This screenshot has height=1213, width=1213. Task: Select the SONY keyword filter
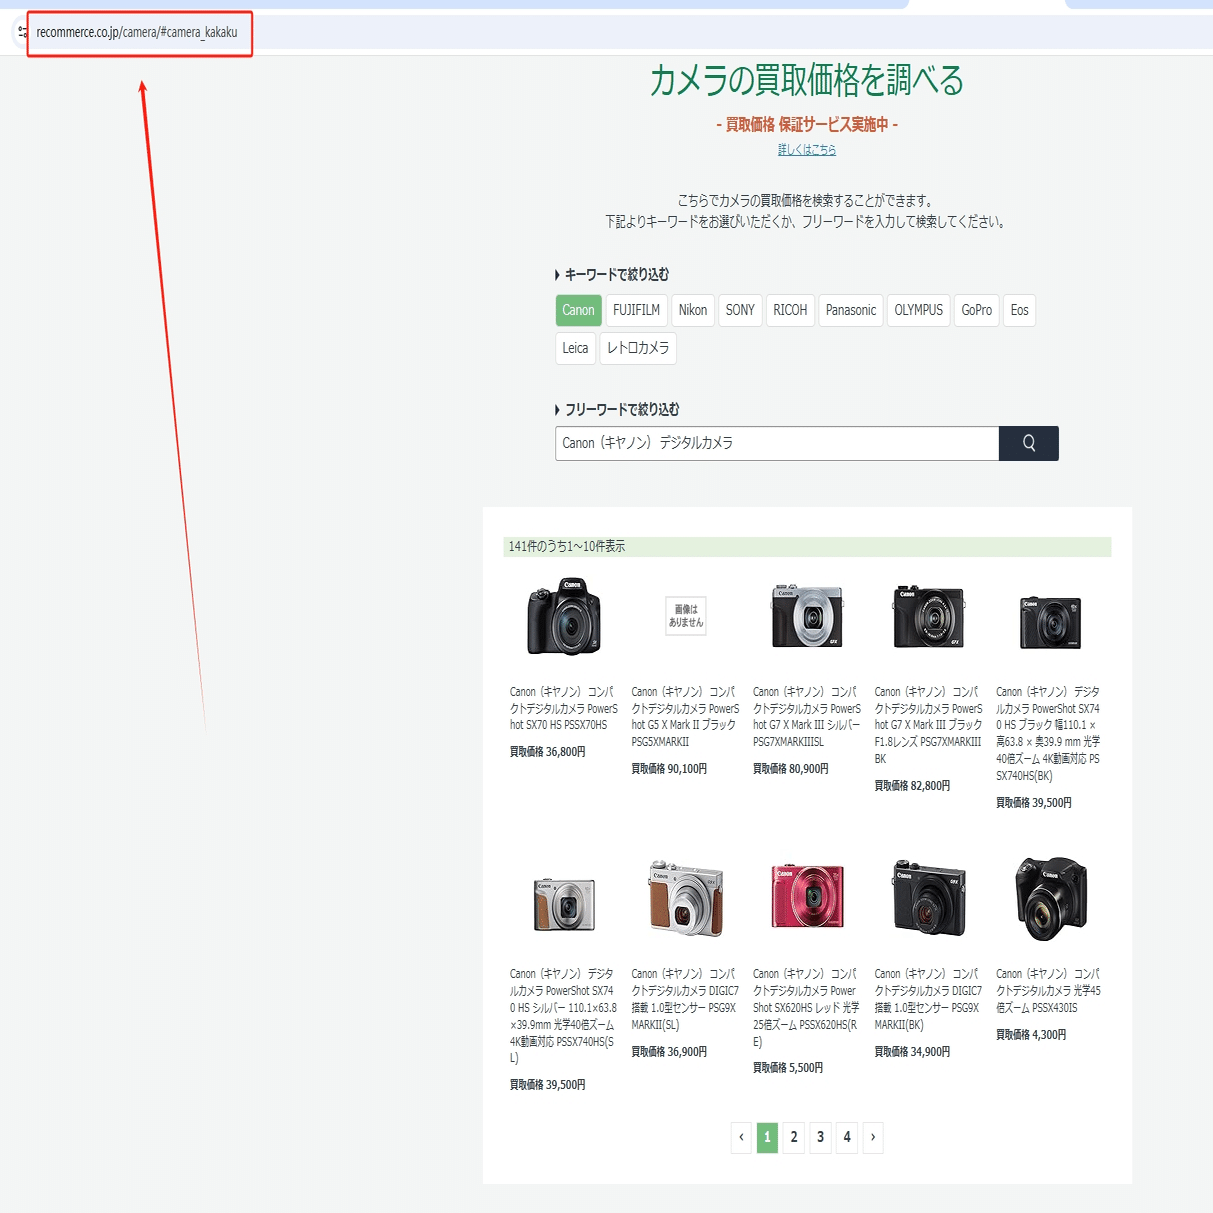click(740, 310)
